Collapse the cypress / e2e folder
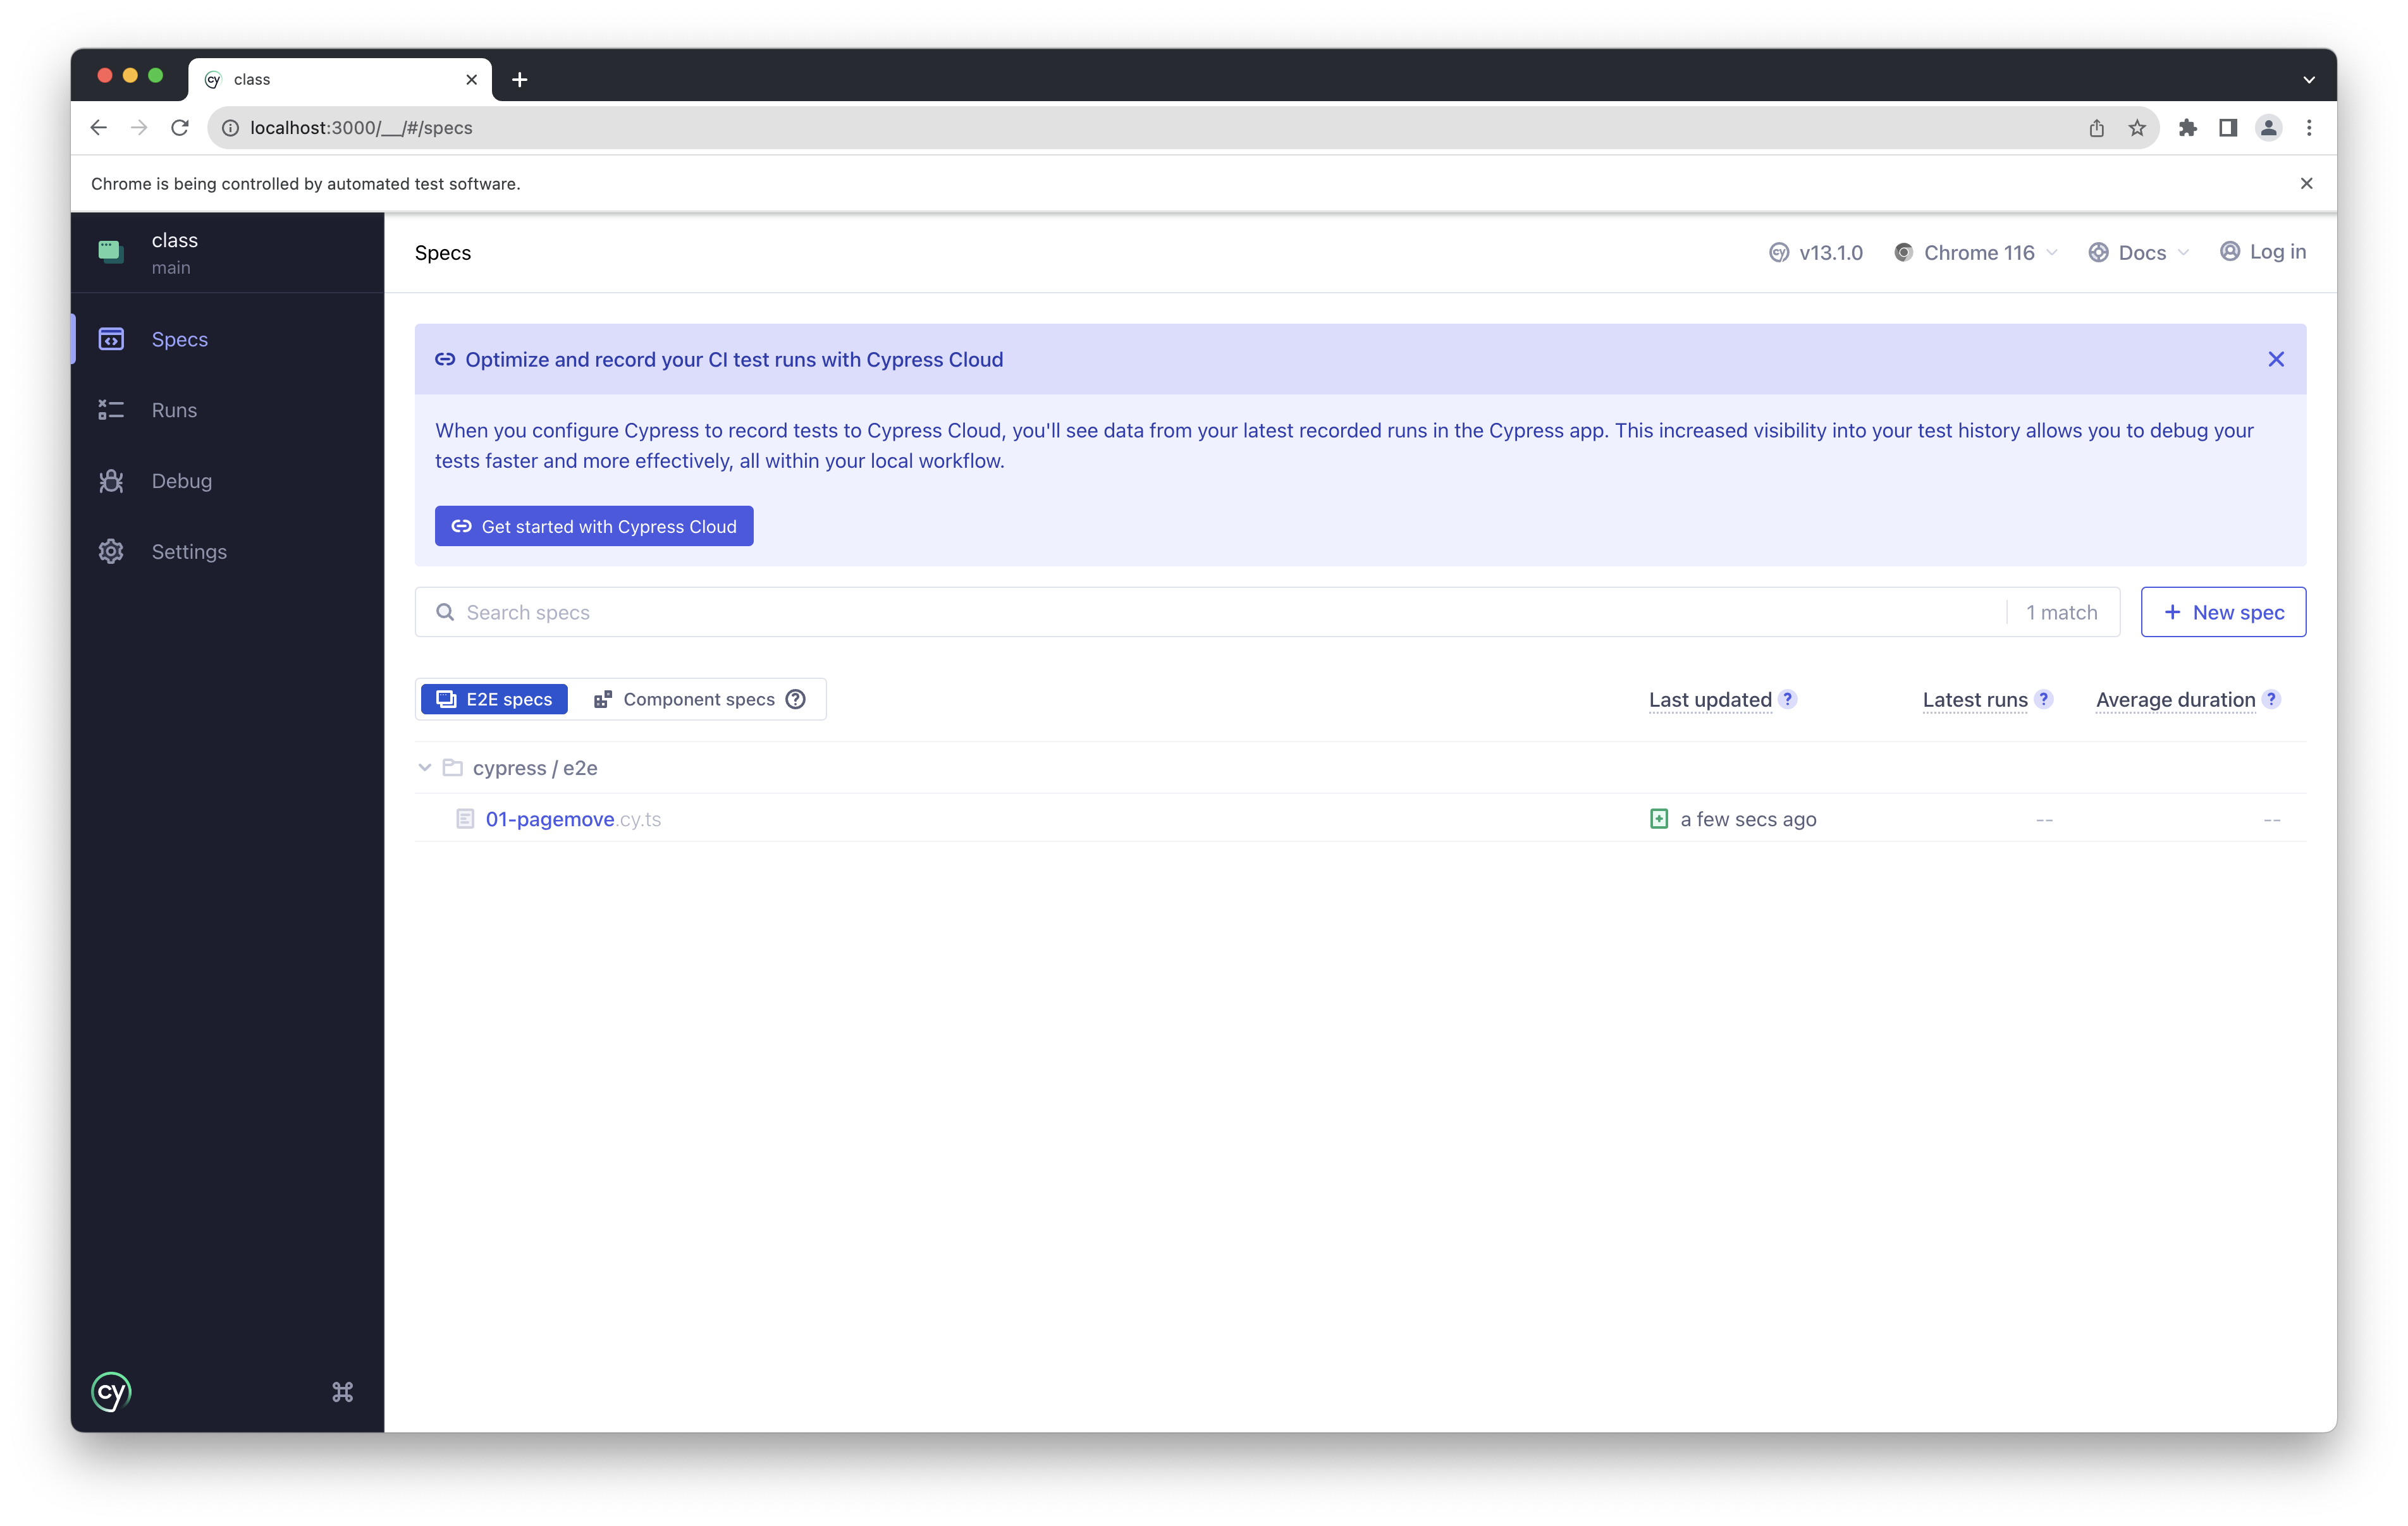This screenshot has width=2408, height=1526. click(x=424, y=768)
